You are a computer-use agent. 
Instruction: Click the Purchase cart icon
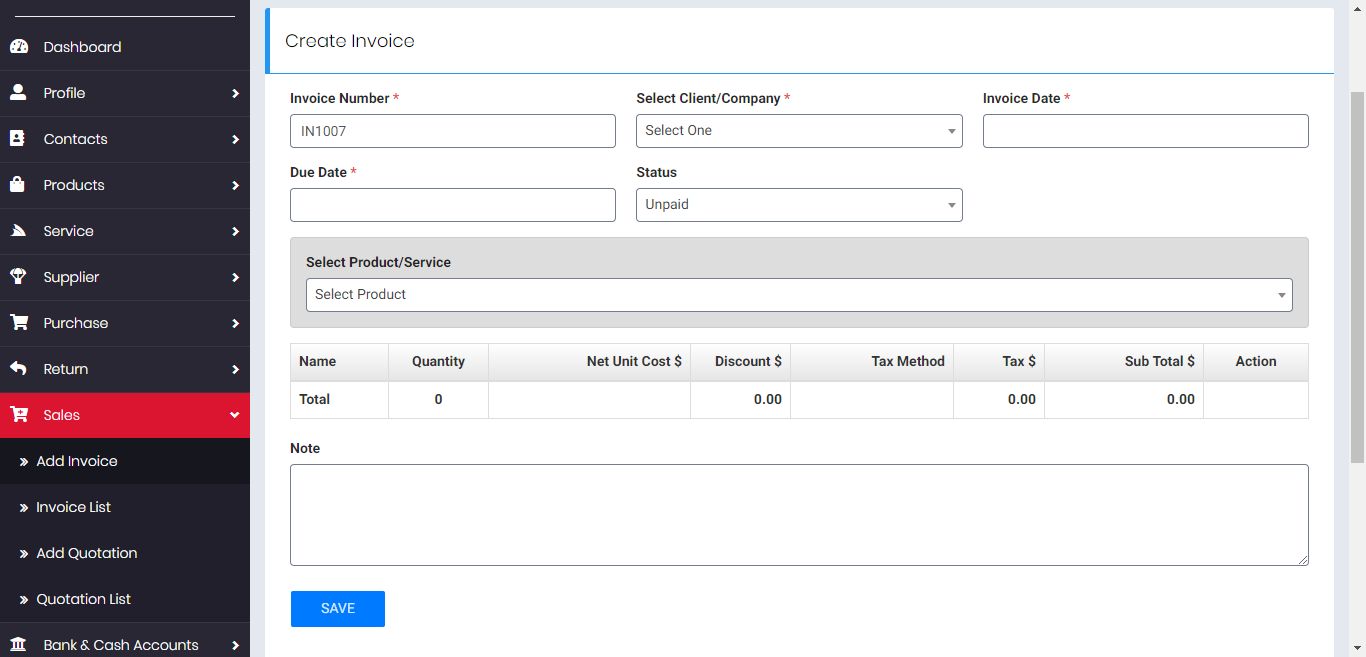pos(18,323)
